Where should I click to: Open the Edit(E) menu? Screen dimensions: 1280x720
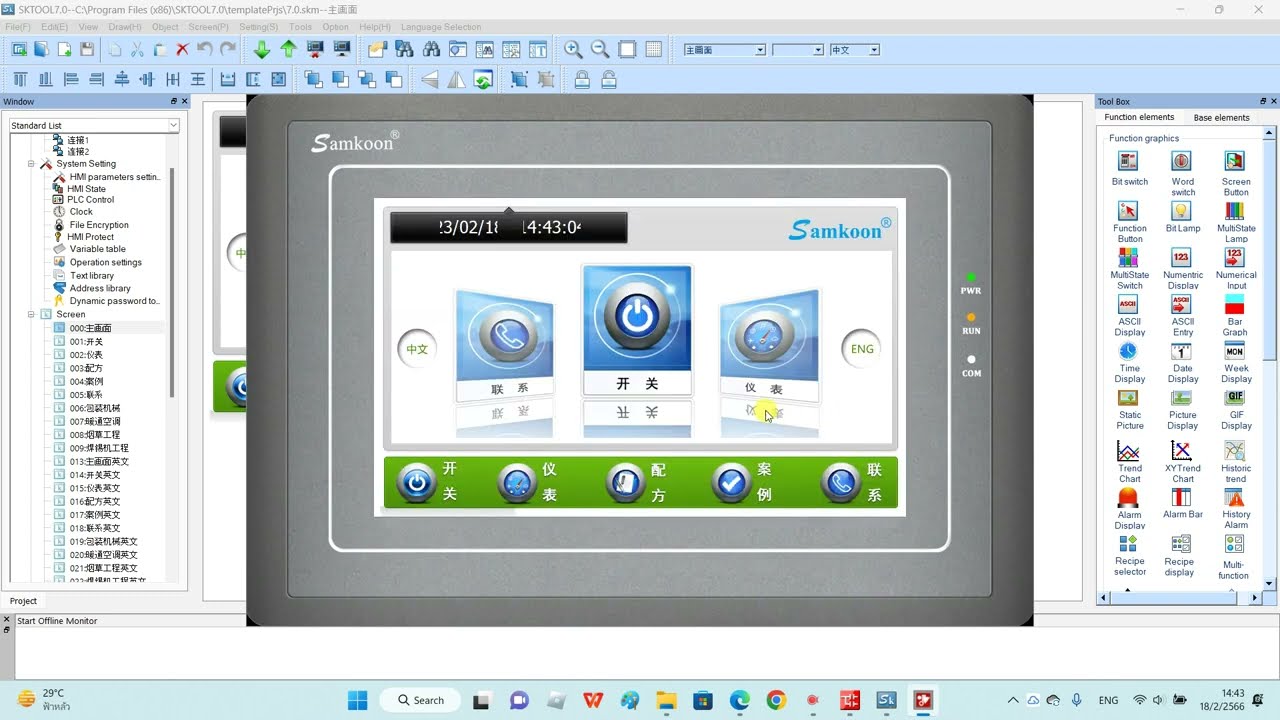pyautogui.click(x=55, y=27)
